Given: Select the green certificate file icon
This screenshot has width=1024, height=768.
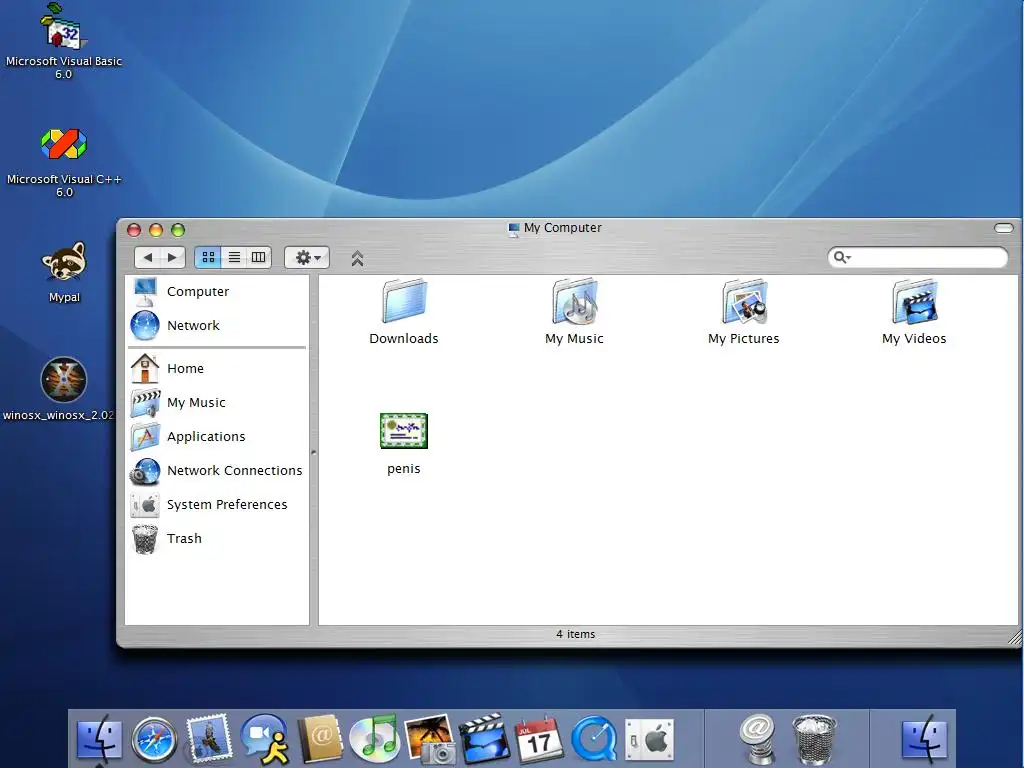Looking at the screenshot, I should tap(404, 431).
